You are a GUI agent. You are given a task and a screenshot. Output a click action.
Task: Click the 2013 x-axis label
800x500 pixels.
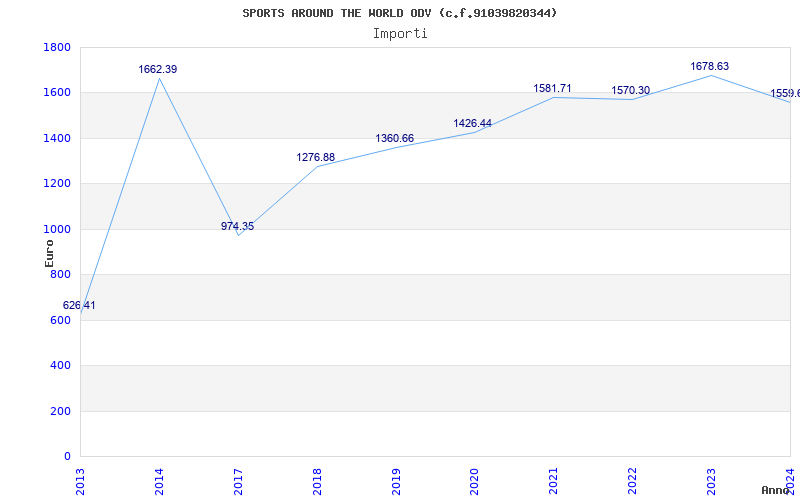[x=80, y=482]
